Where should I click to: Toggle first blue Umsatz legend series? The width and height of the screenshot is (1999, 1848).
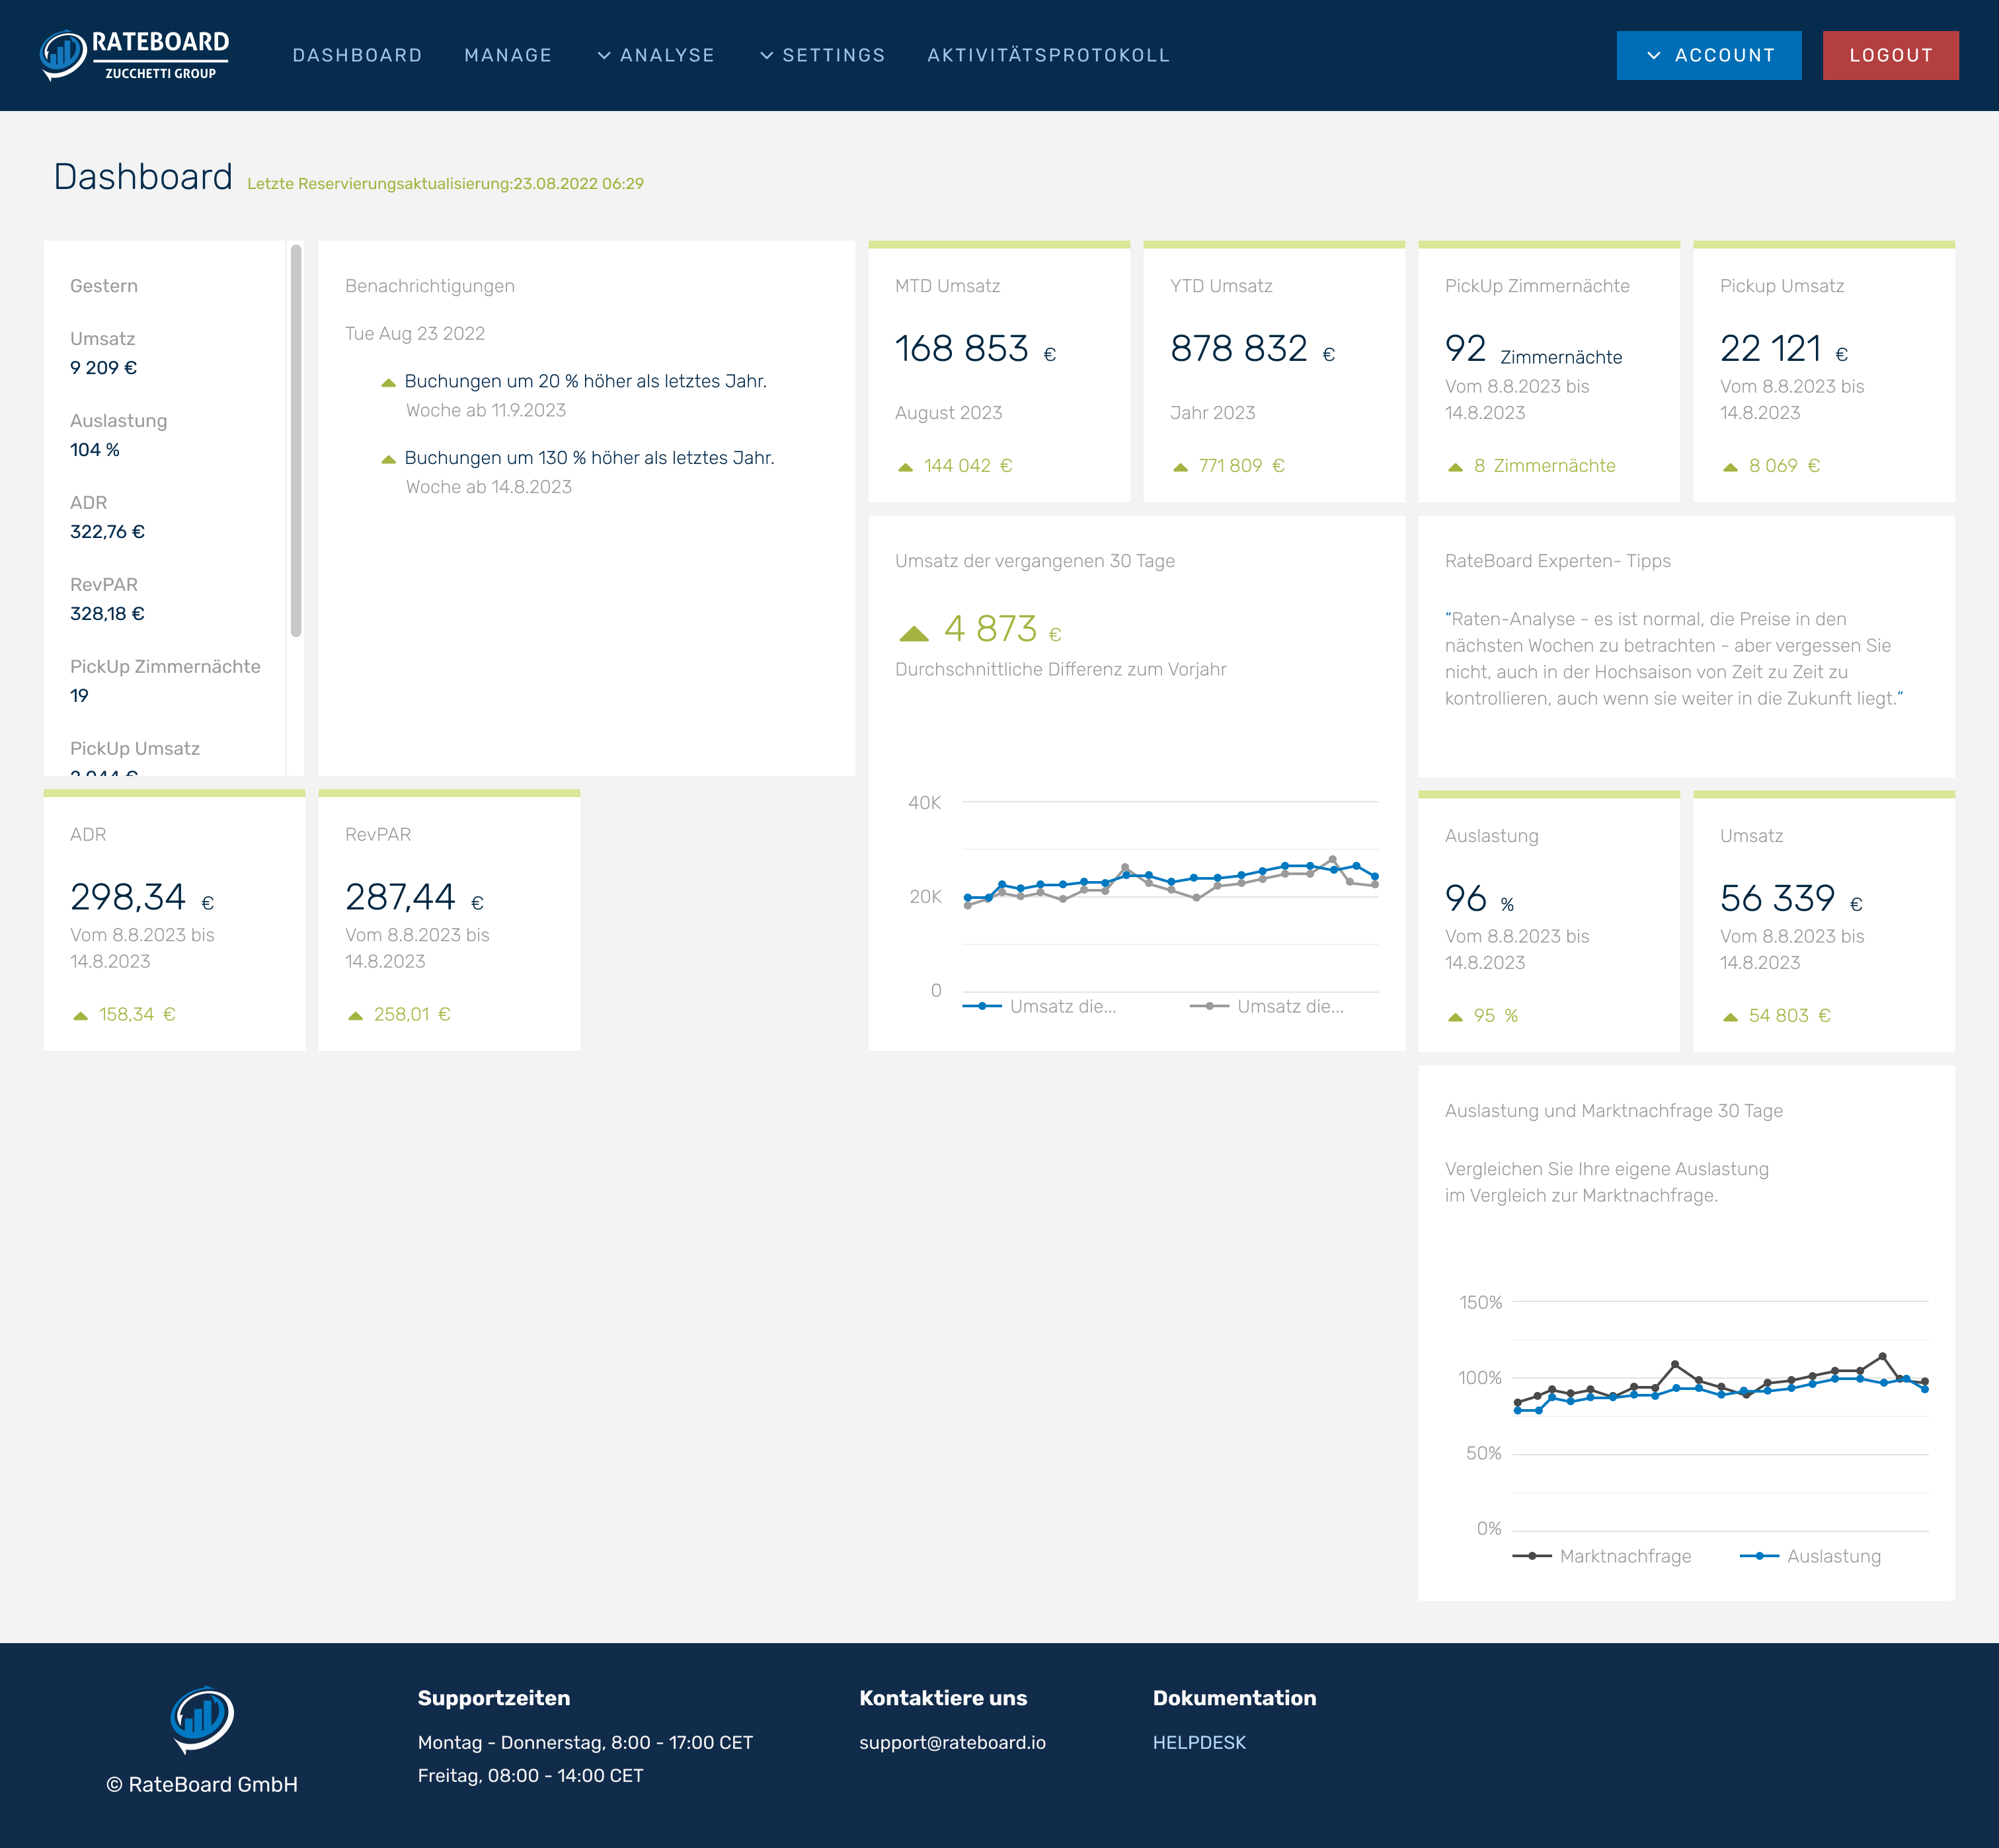1040,1006
